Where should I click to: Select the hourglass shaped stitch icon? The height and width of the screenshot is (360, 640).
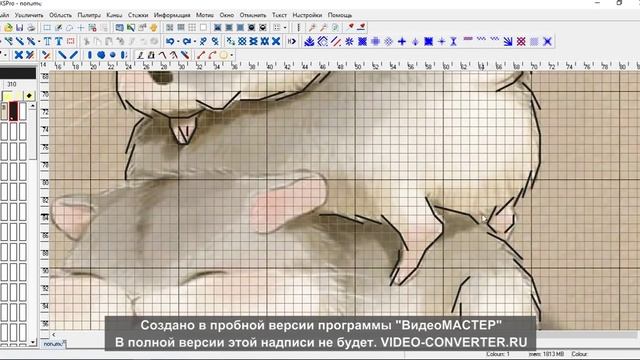[x=453, y=41]
